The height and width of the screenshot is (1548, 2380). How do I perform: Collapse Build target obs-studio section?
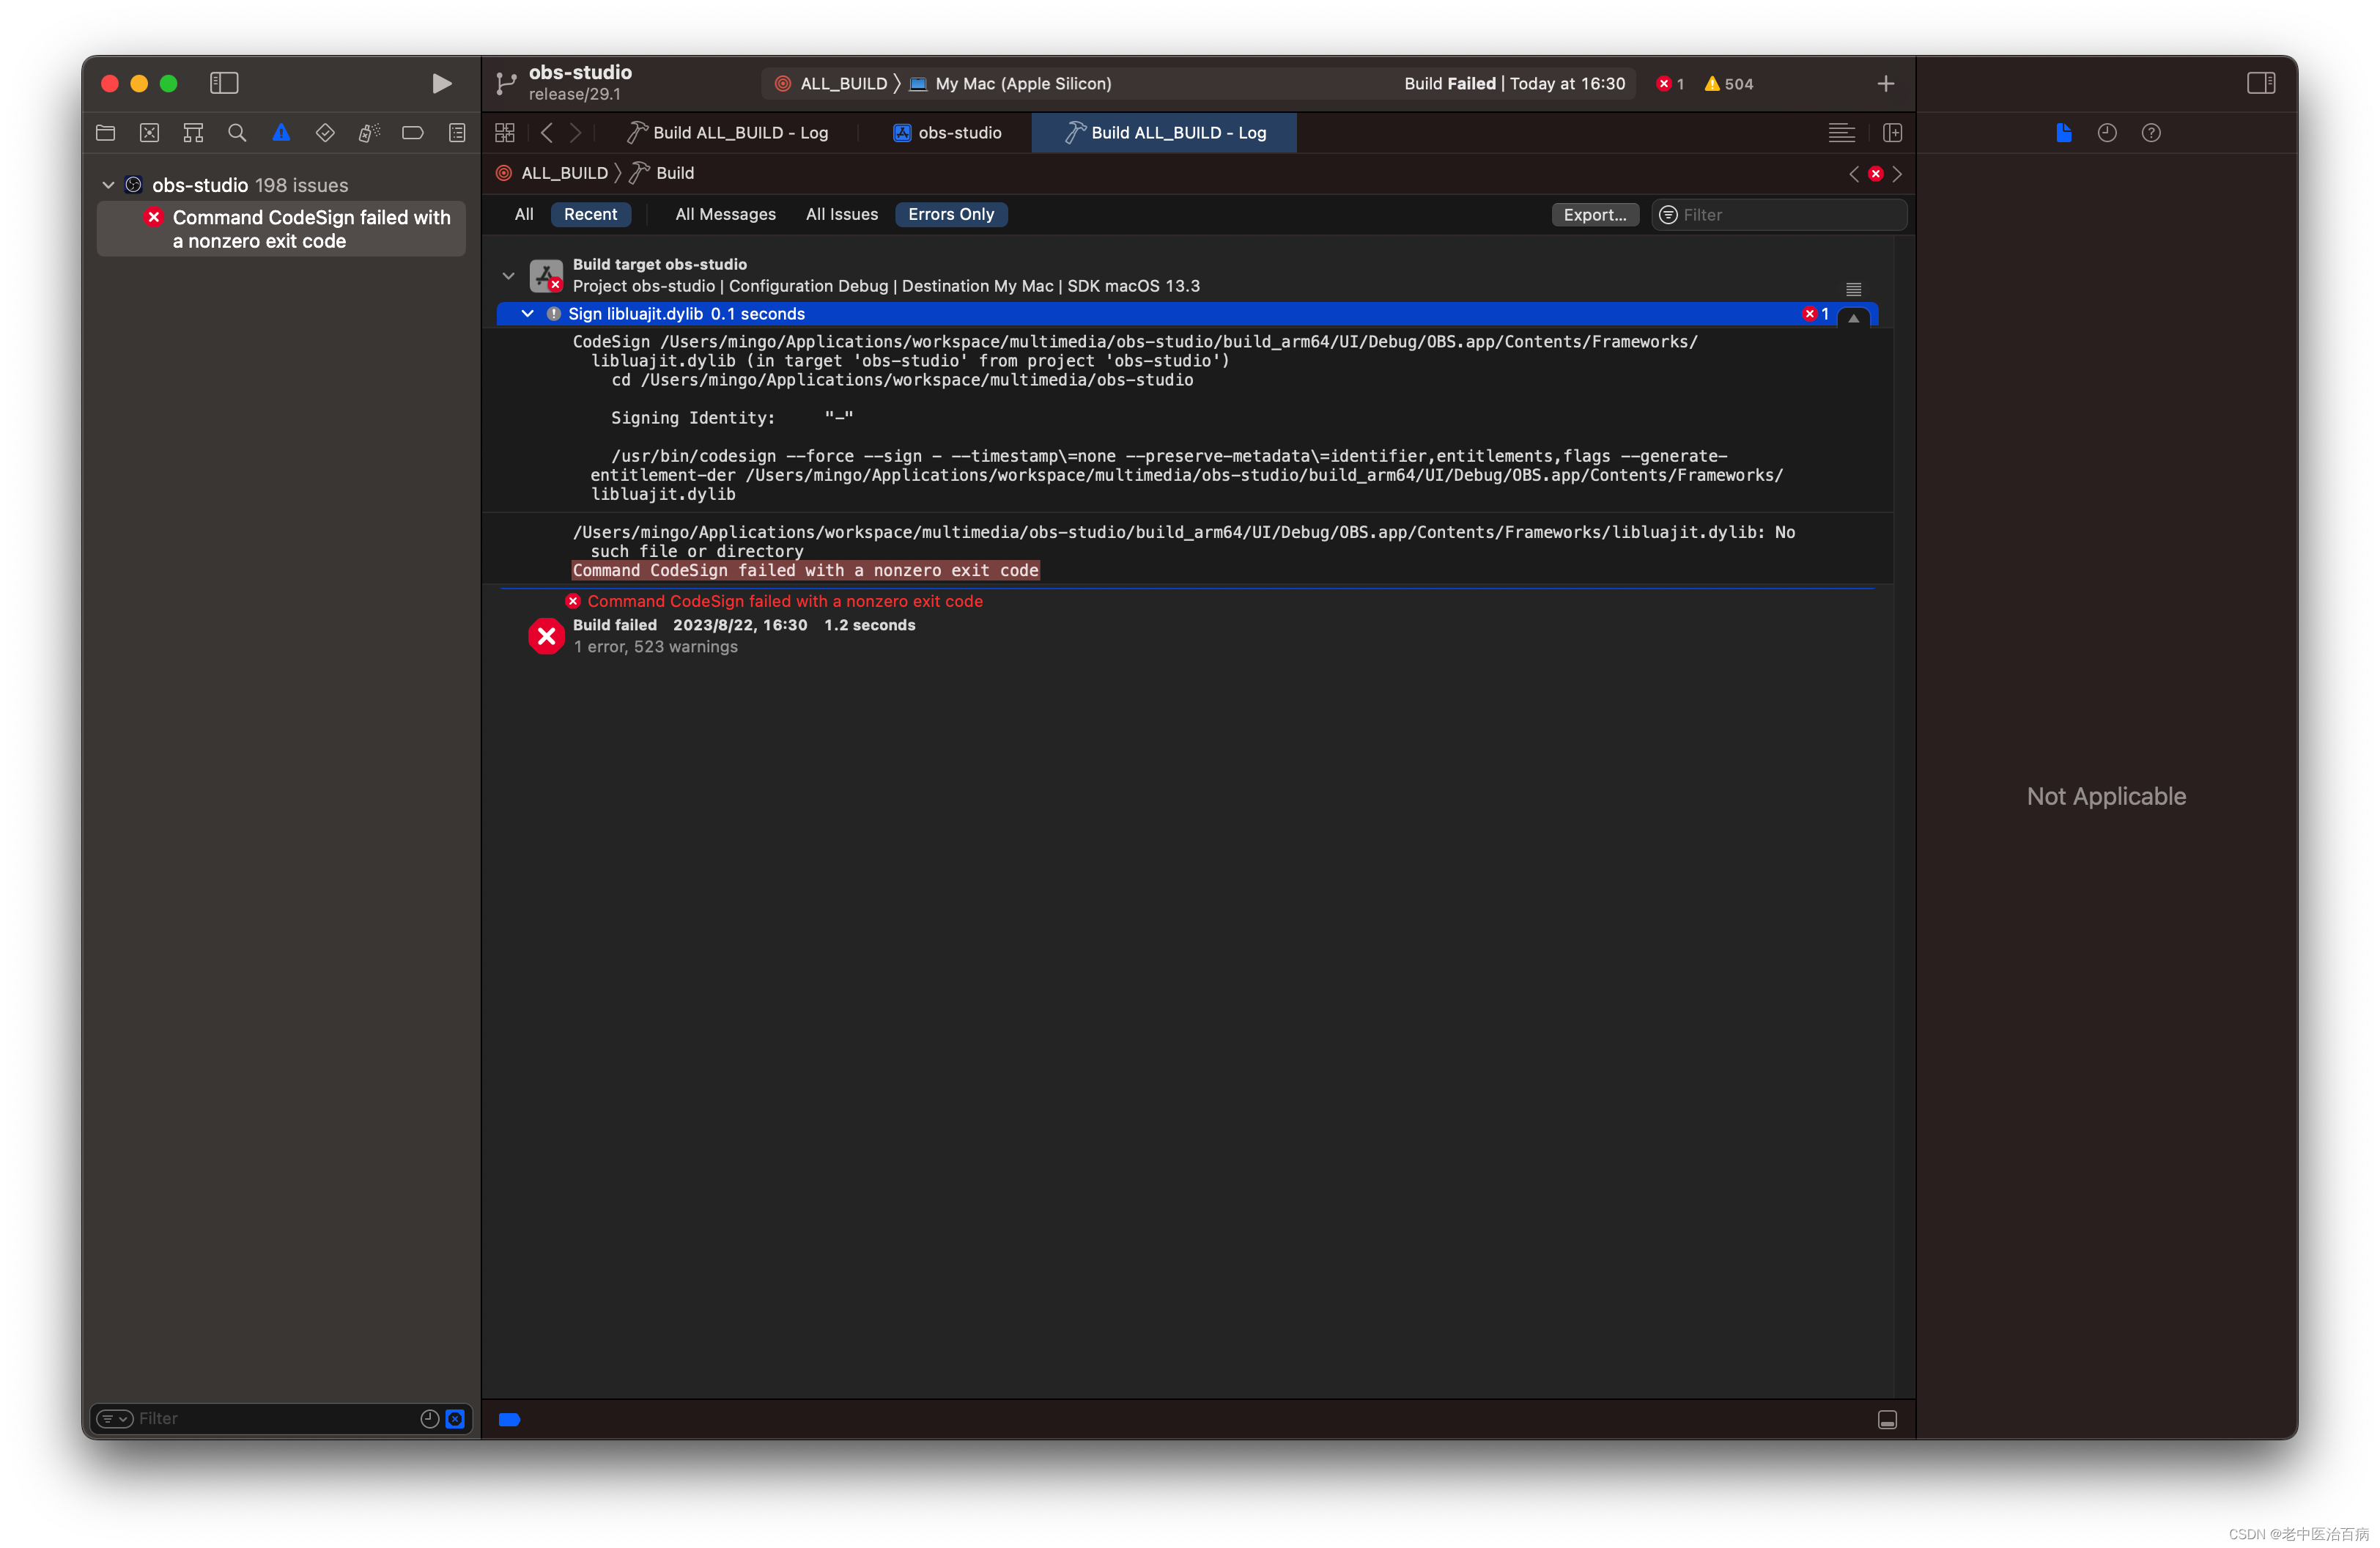point(508,275)
